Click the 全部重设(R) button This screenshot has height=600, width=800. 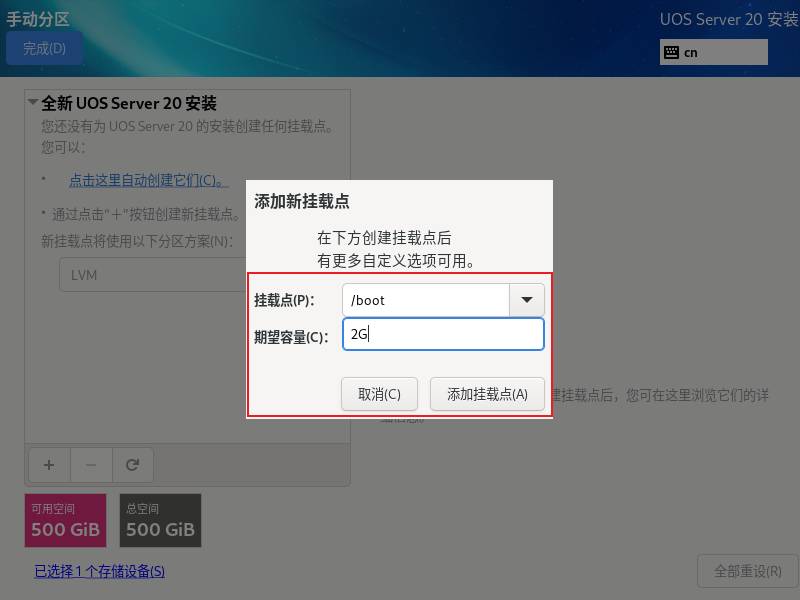747,571
